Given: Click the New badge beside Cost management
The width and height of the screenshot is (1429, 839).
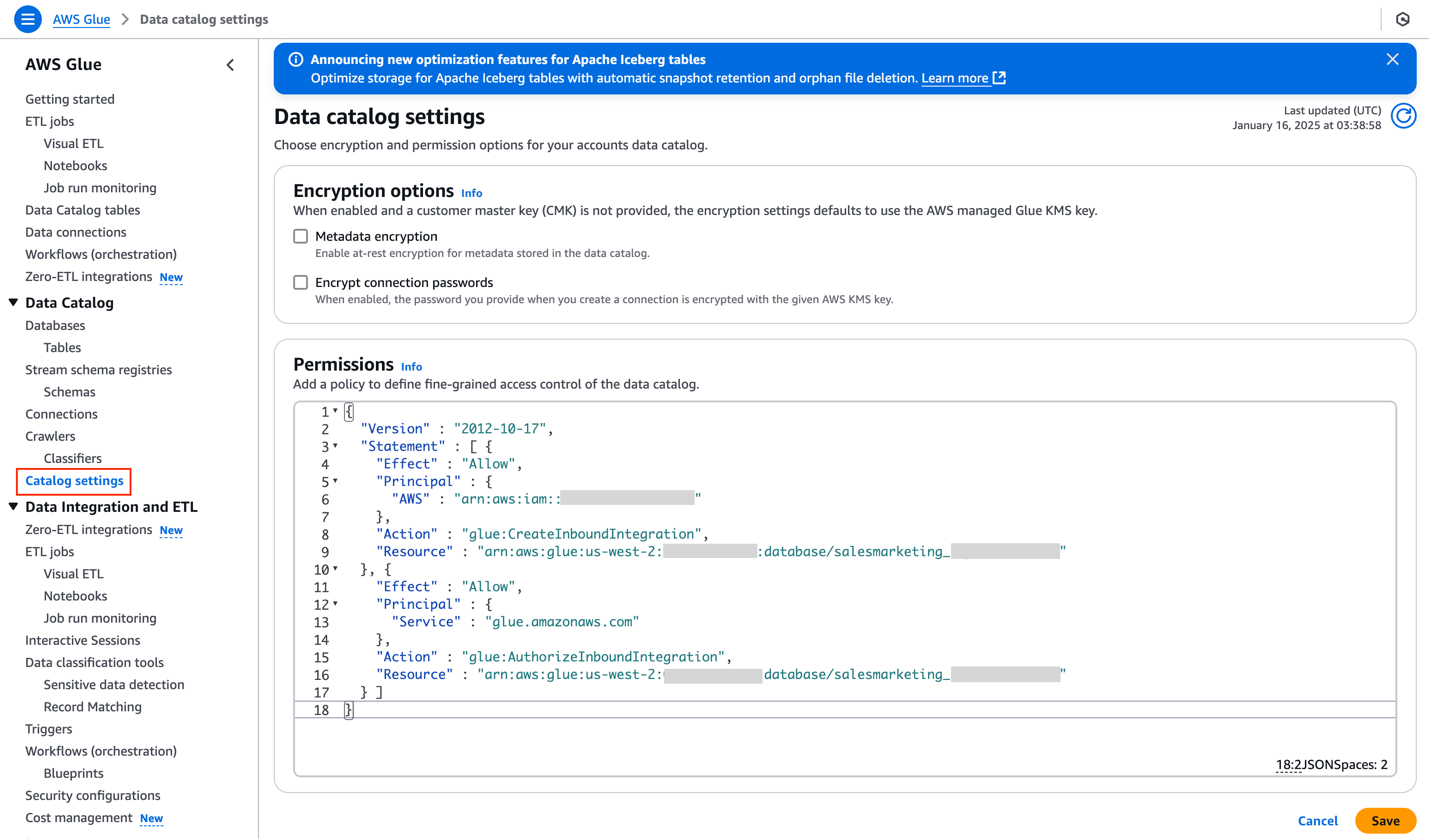Looking at the screenshot, I should pos(151,818).
